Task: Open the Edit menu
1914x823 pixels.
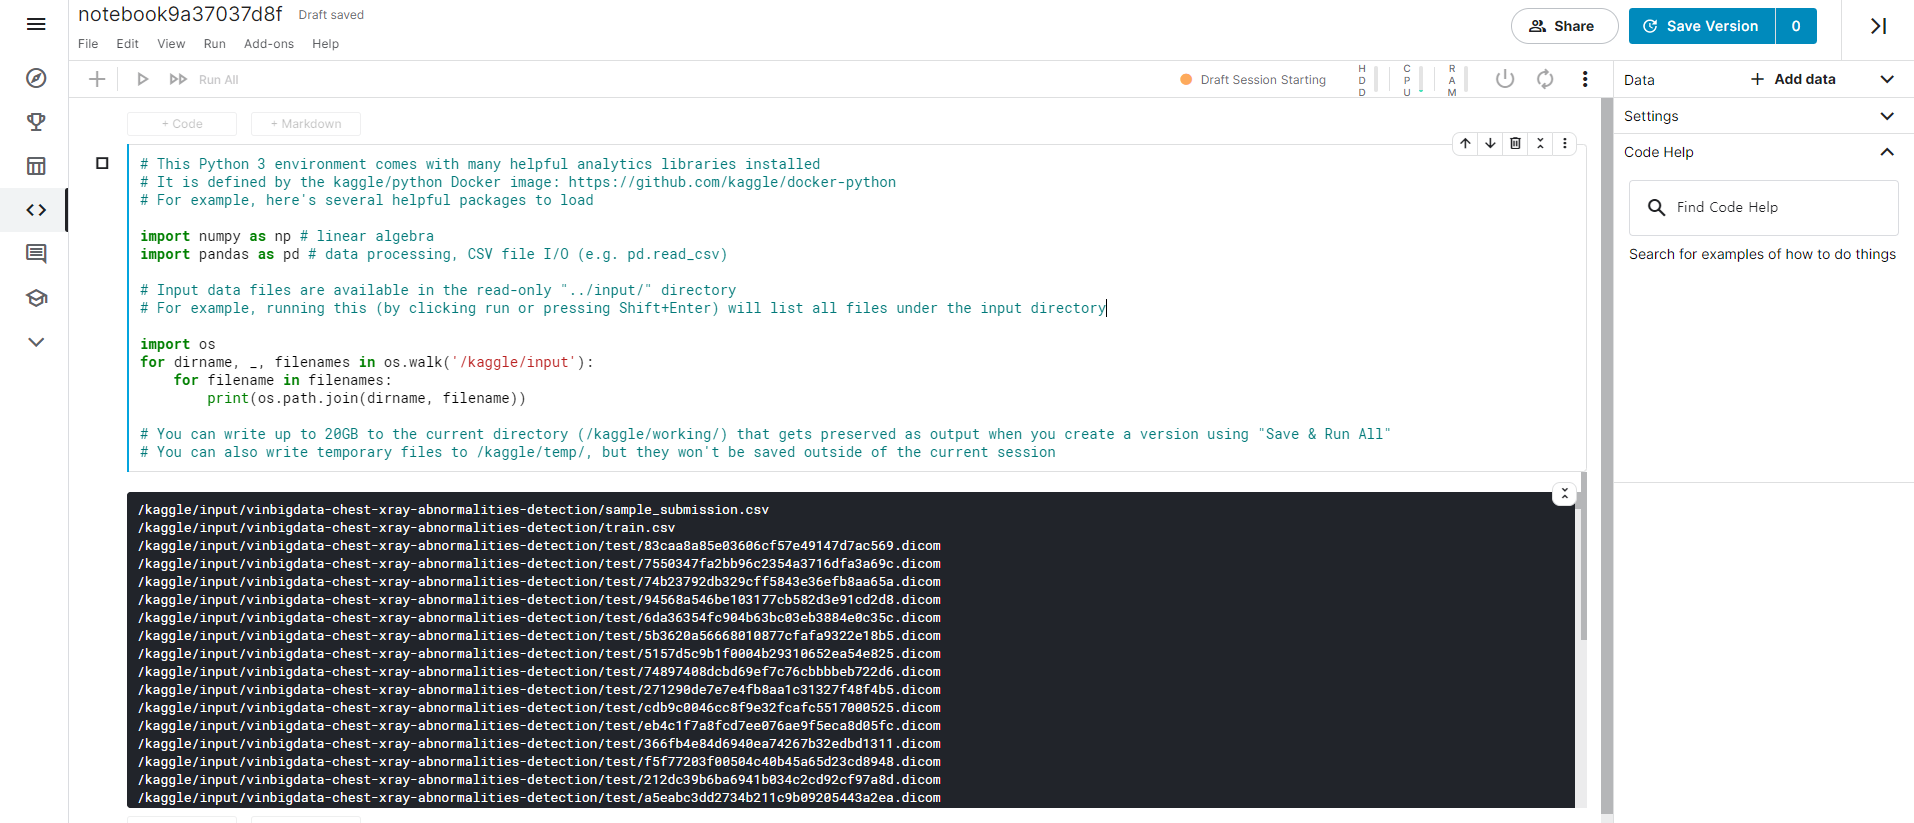Action: (x=127, y=44)
